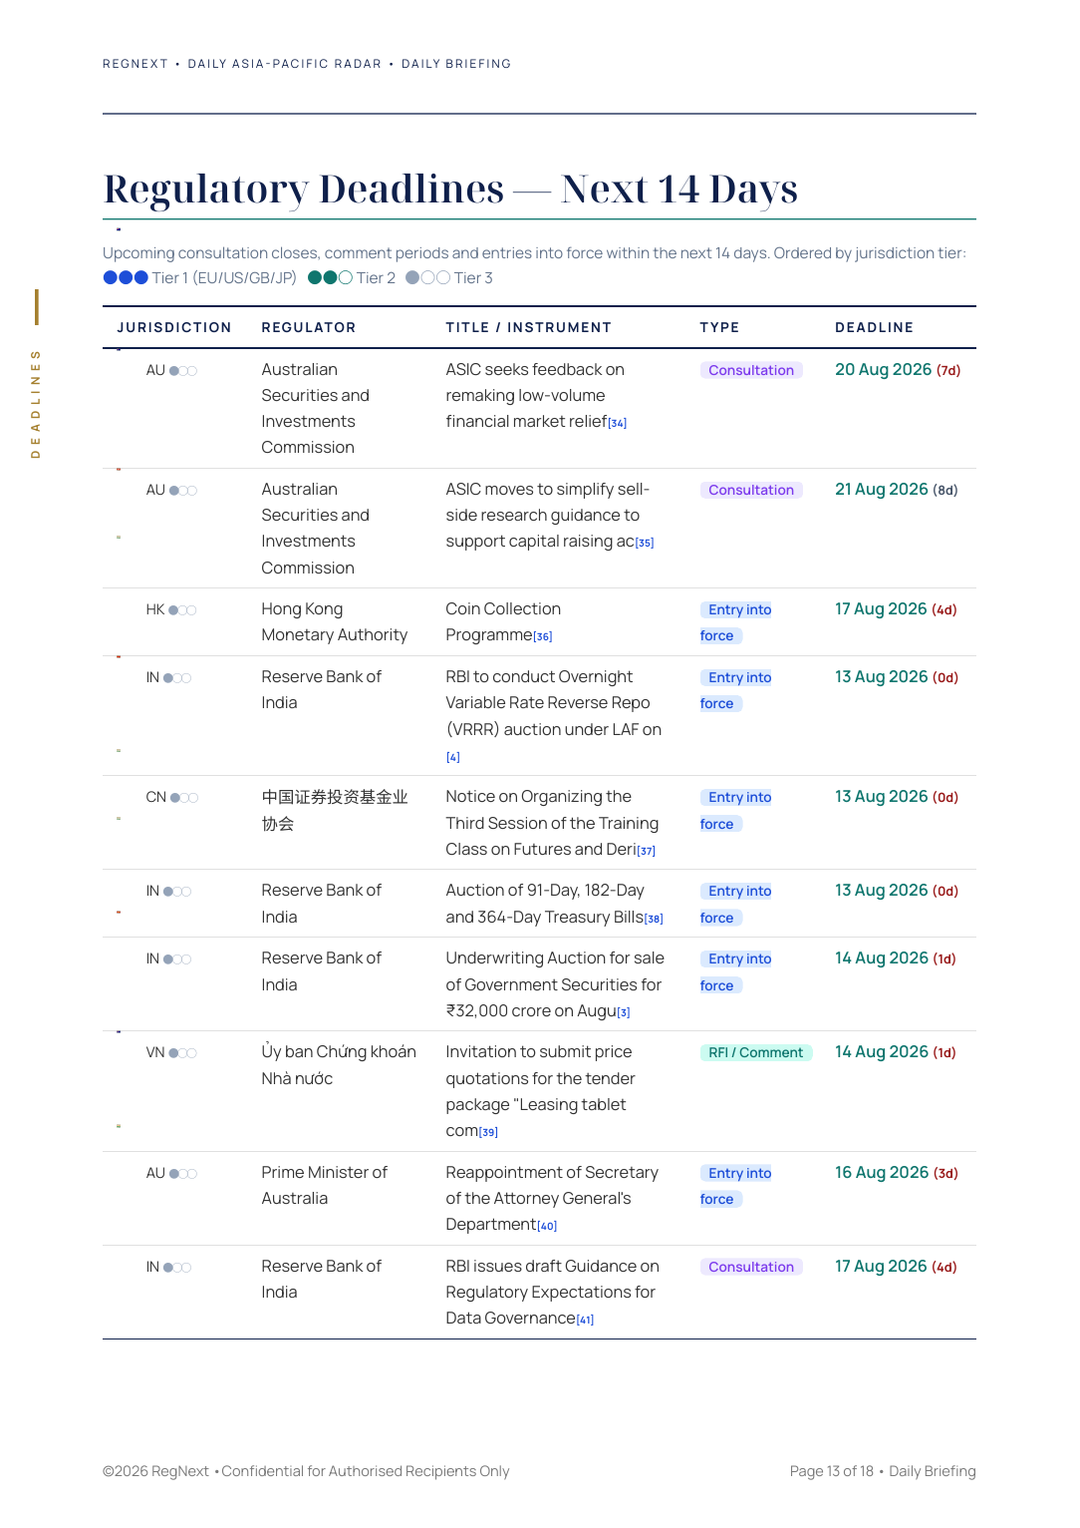Click the deadline 16 Aug 2026 (3d)

tap(897, 1173)
